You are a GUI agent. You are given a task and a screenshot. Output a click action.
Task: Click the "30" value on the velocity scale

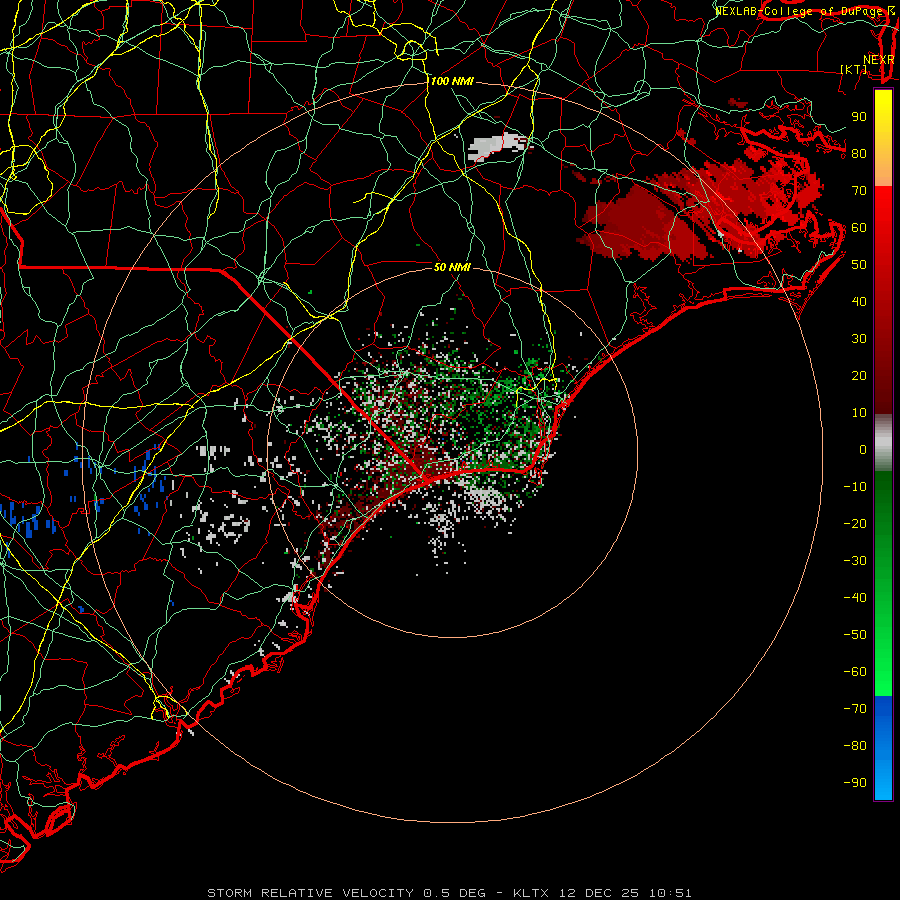coord(859,339)
